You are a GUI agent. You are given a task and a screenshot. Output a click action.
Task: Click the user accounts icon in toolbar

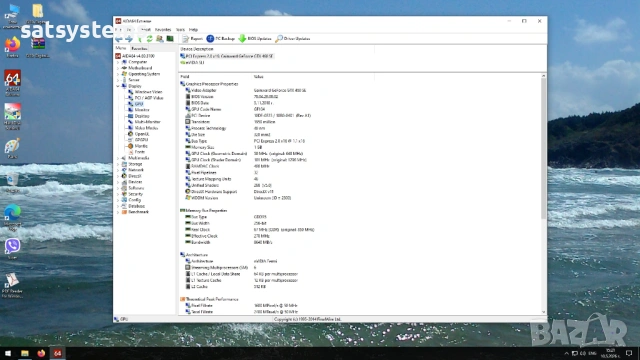point(160,39)
